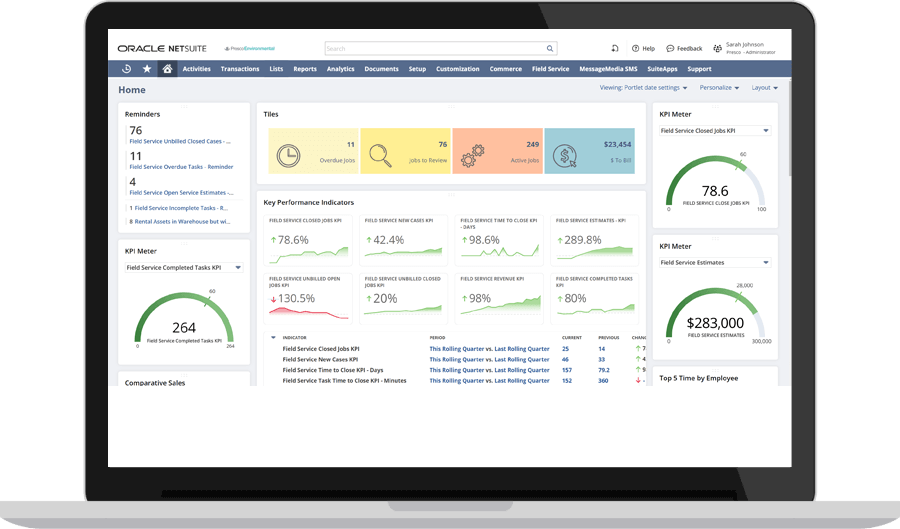The height and width of the screenshot is (529, 900).
Task: Click the Help question-mark icon
Action: point(635,49)
